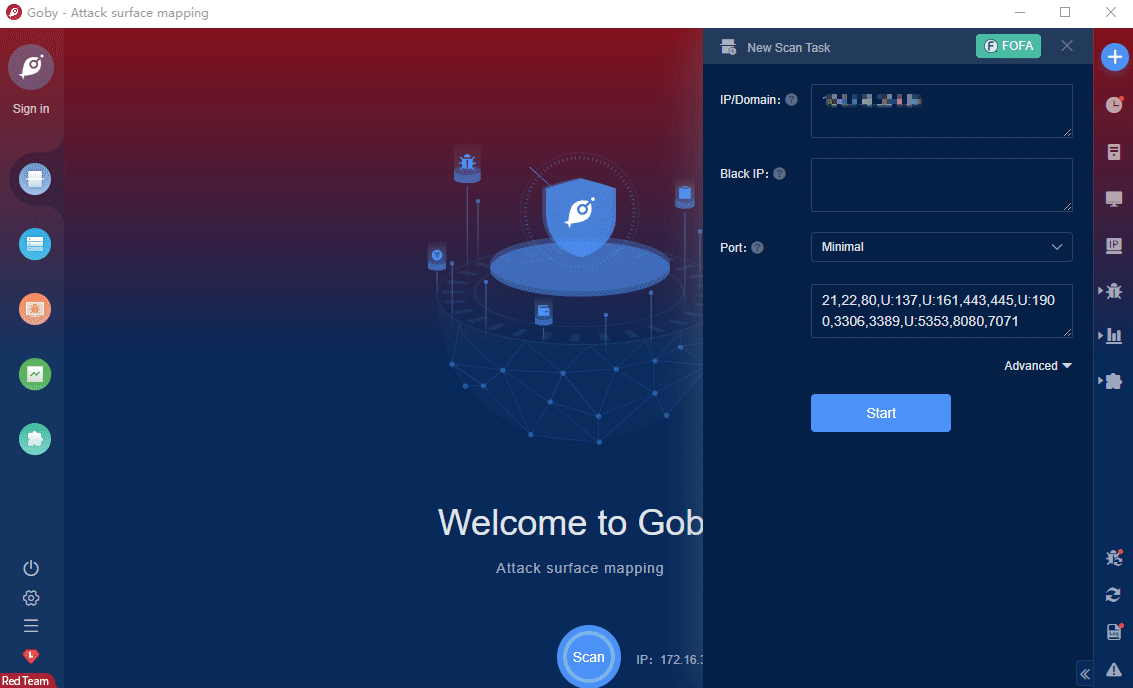Expand the Advanced options
The image size is (1133, 688).
[1038, 366]
